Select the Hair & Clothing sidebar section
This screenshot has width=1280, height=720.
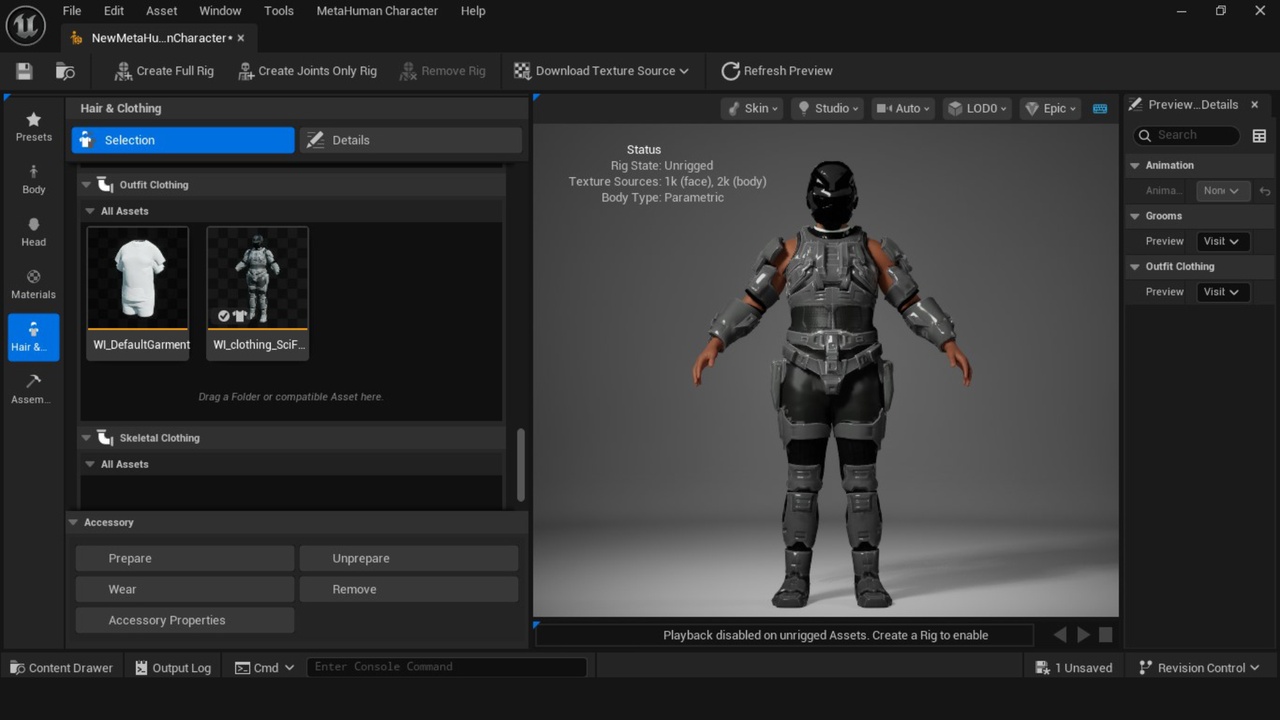tap(34, 337)
